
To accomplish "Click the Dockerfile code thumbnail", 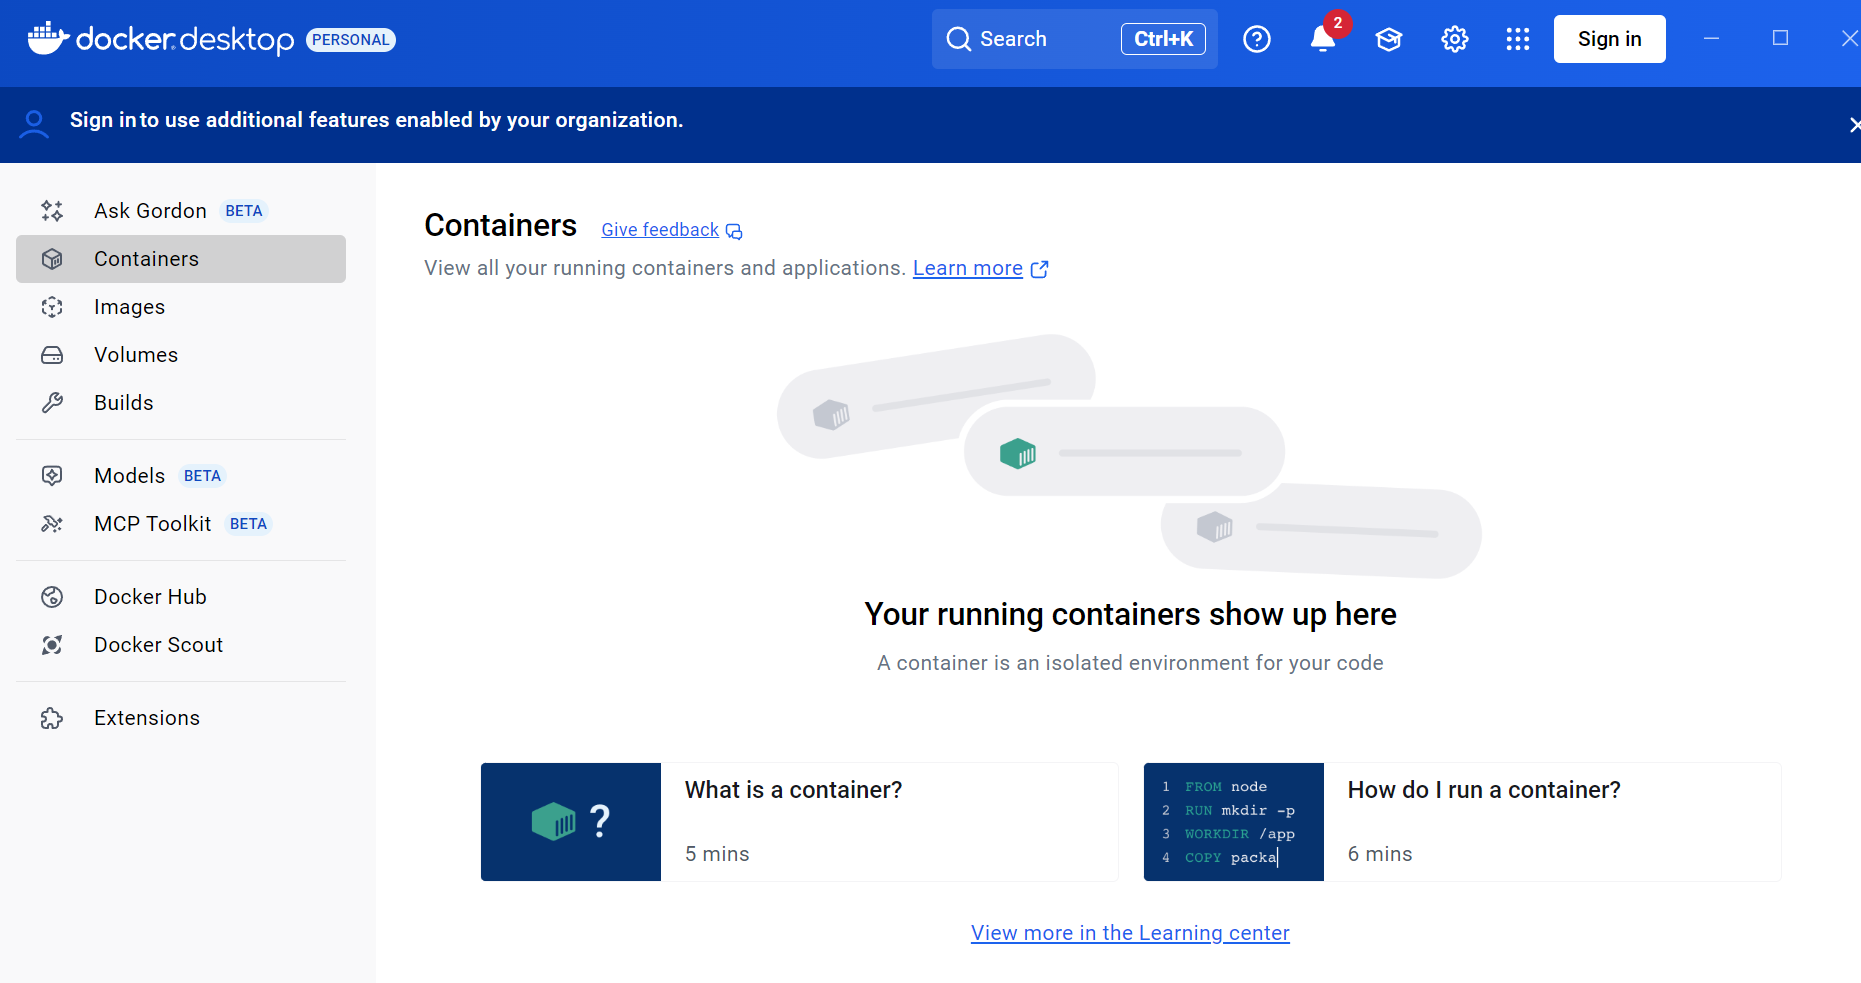I will click(x=1234, y=822).
